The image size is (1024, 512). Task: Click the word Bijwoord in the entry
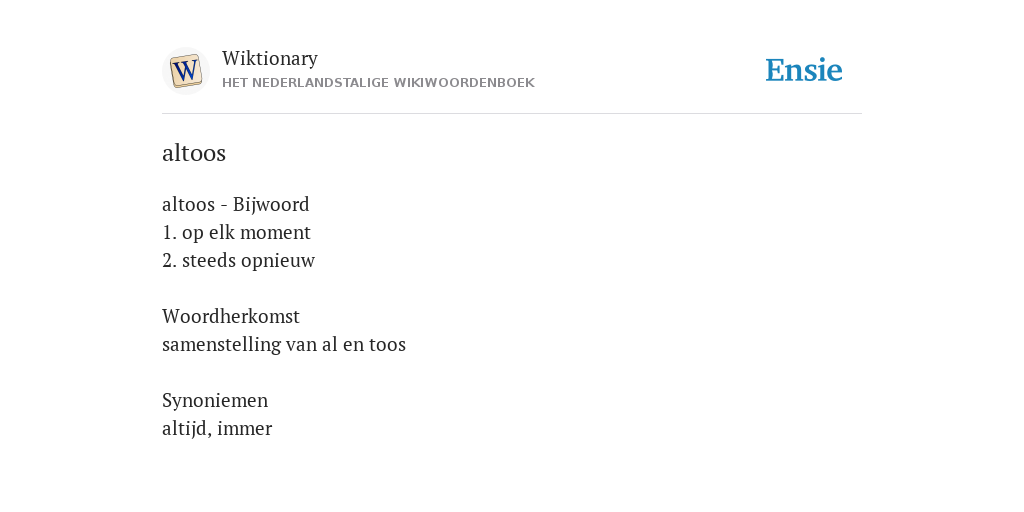click(271, 204)
